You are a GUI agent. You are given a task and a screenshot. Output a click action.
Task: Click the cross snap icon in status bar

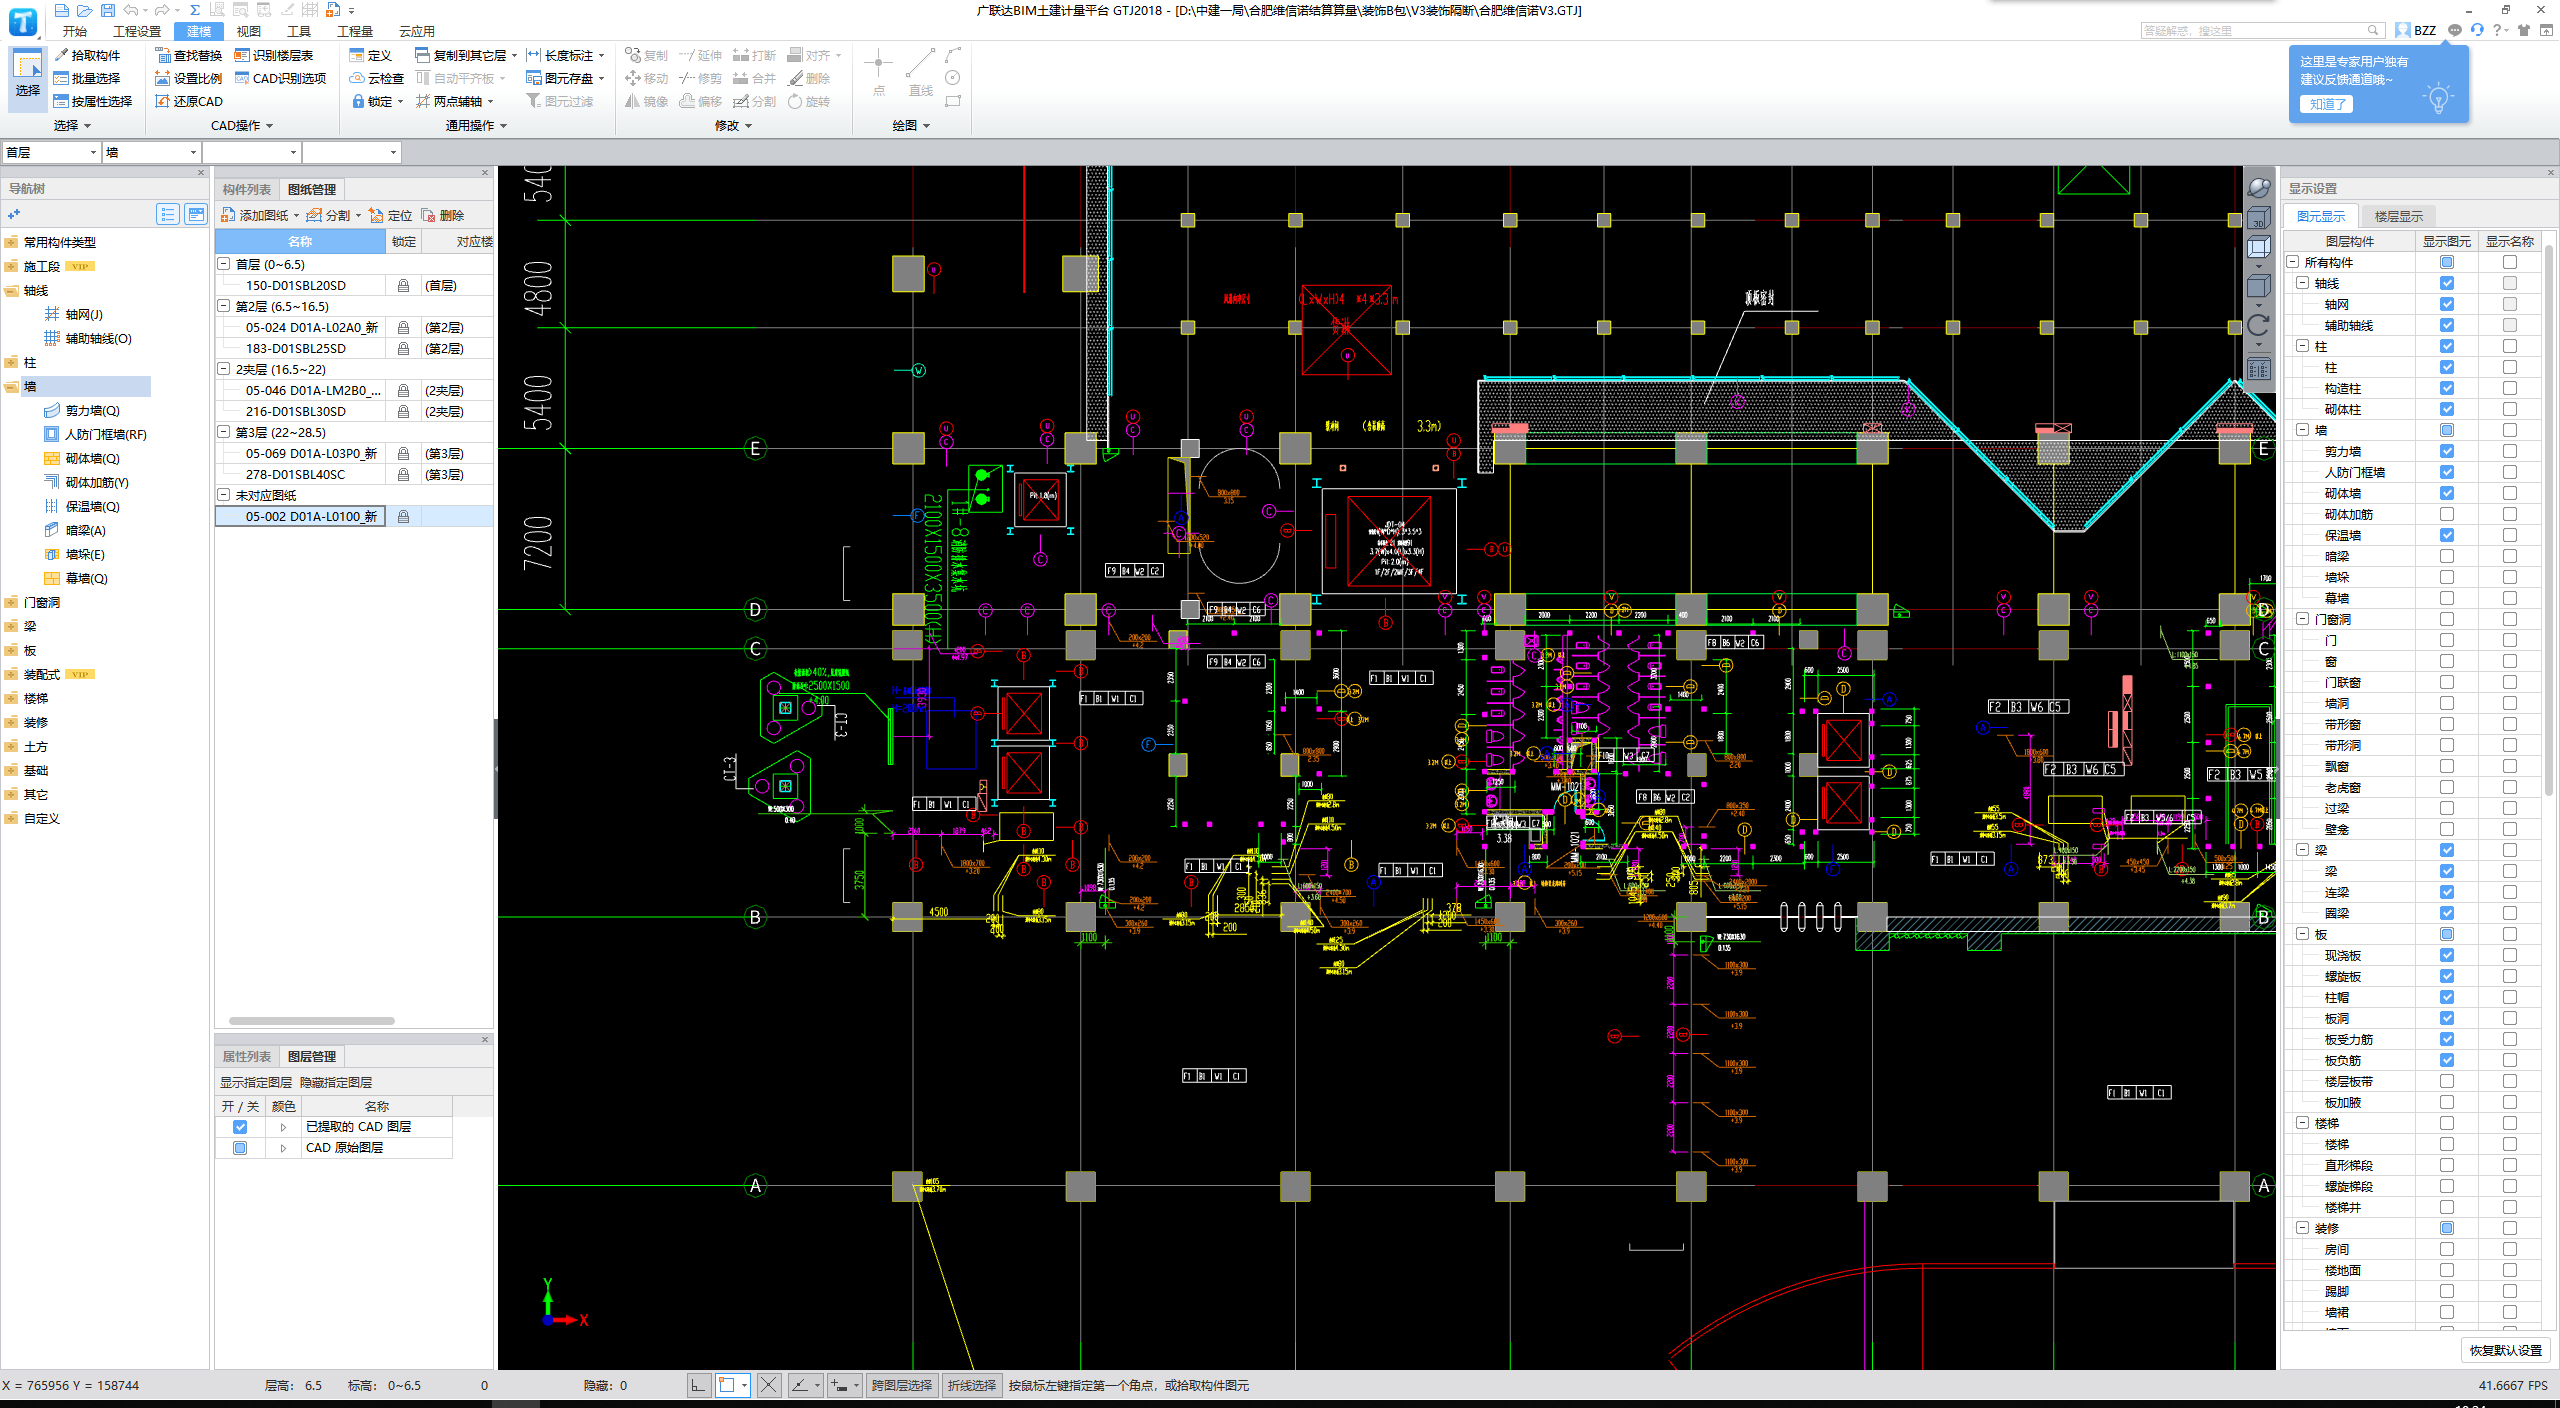pos(767,1385)
